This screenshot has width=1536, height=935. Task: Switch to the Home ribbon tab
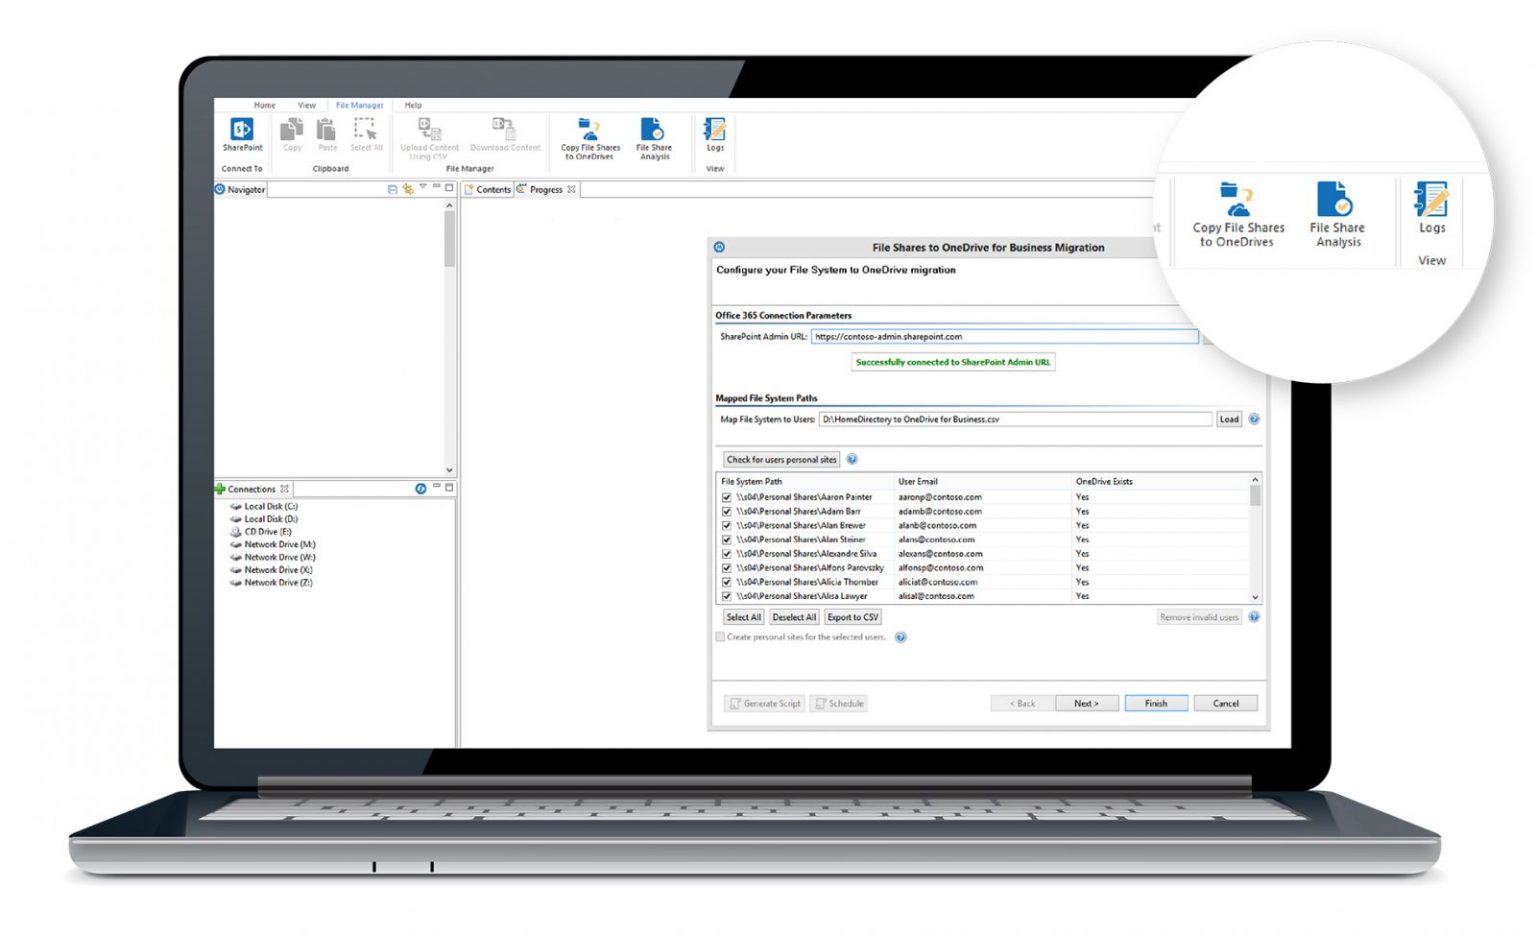[x=264, y=105]
